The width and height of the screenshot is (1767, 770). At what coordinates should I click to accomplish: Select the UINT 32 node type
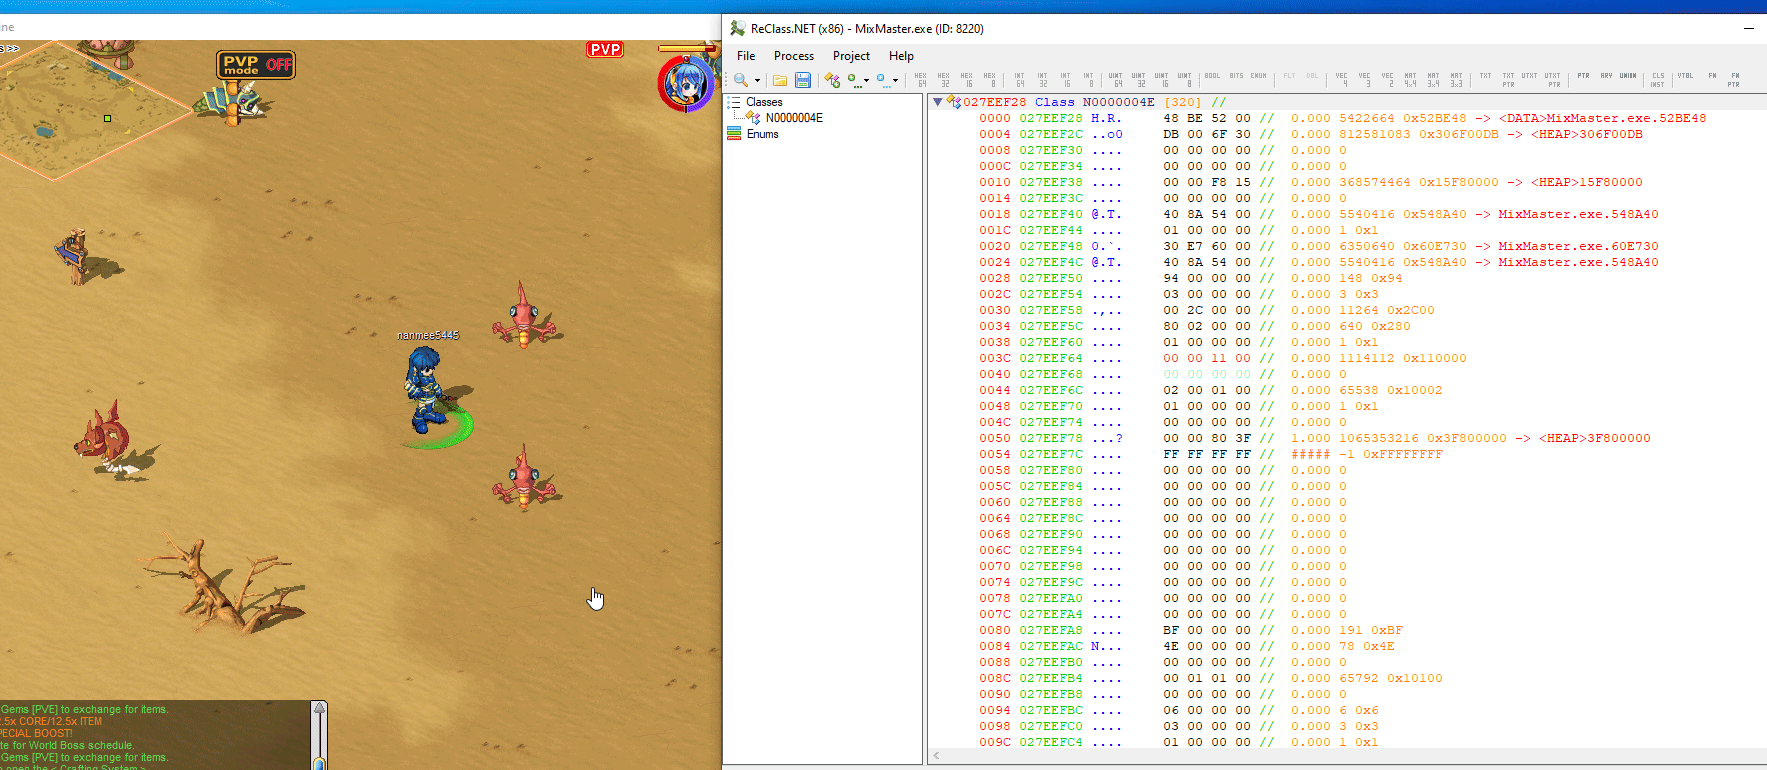[1139, 80]
